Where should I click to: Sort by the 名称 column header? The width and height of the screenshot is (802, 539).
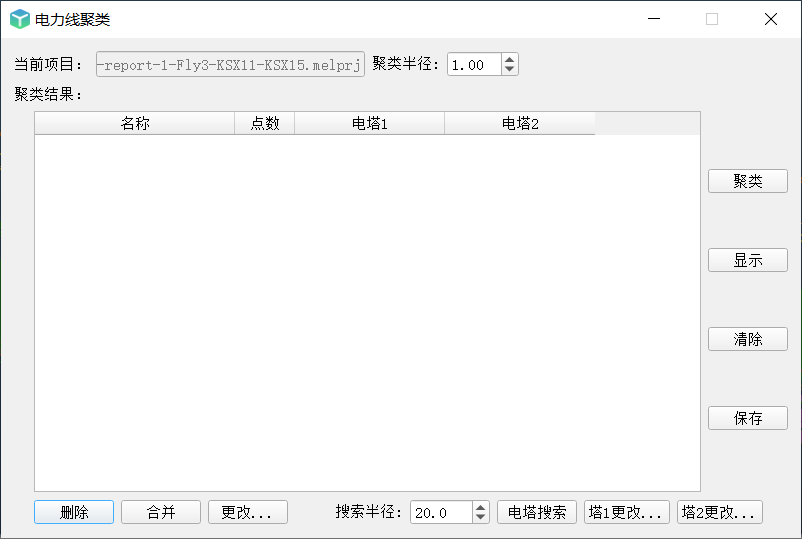[135, 123]
